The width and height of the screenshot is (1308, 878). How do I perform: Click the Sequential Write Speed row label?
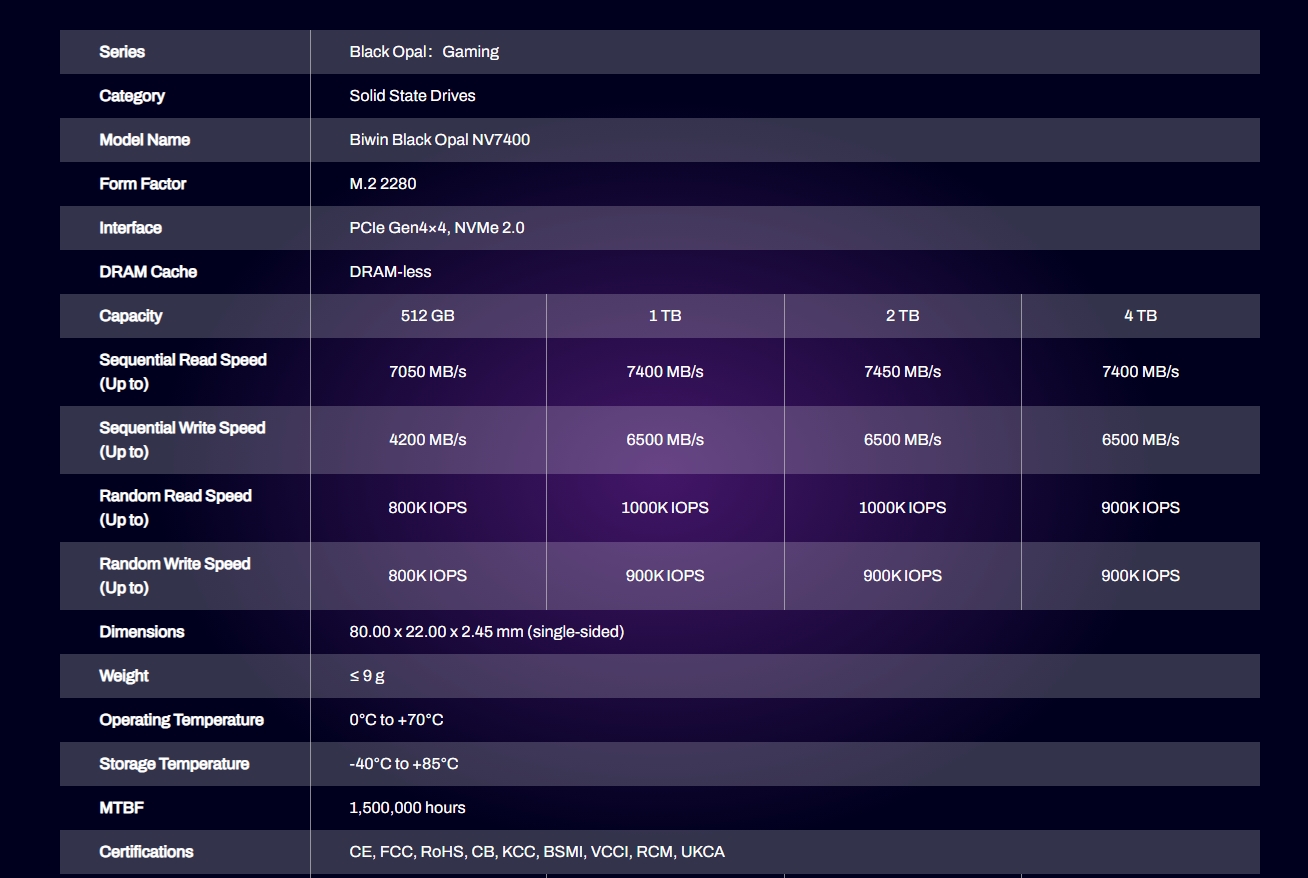point(182,440)
